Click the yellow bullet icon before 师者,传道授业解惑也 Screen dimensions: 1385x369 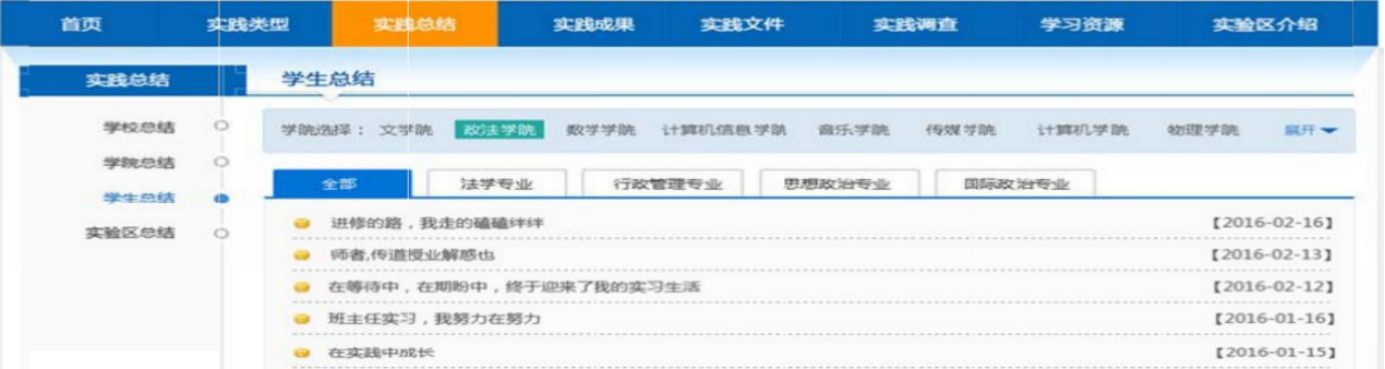click(x=302, y=256)
